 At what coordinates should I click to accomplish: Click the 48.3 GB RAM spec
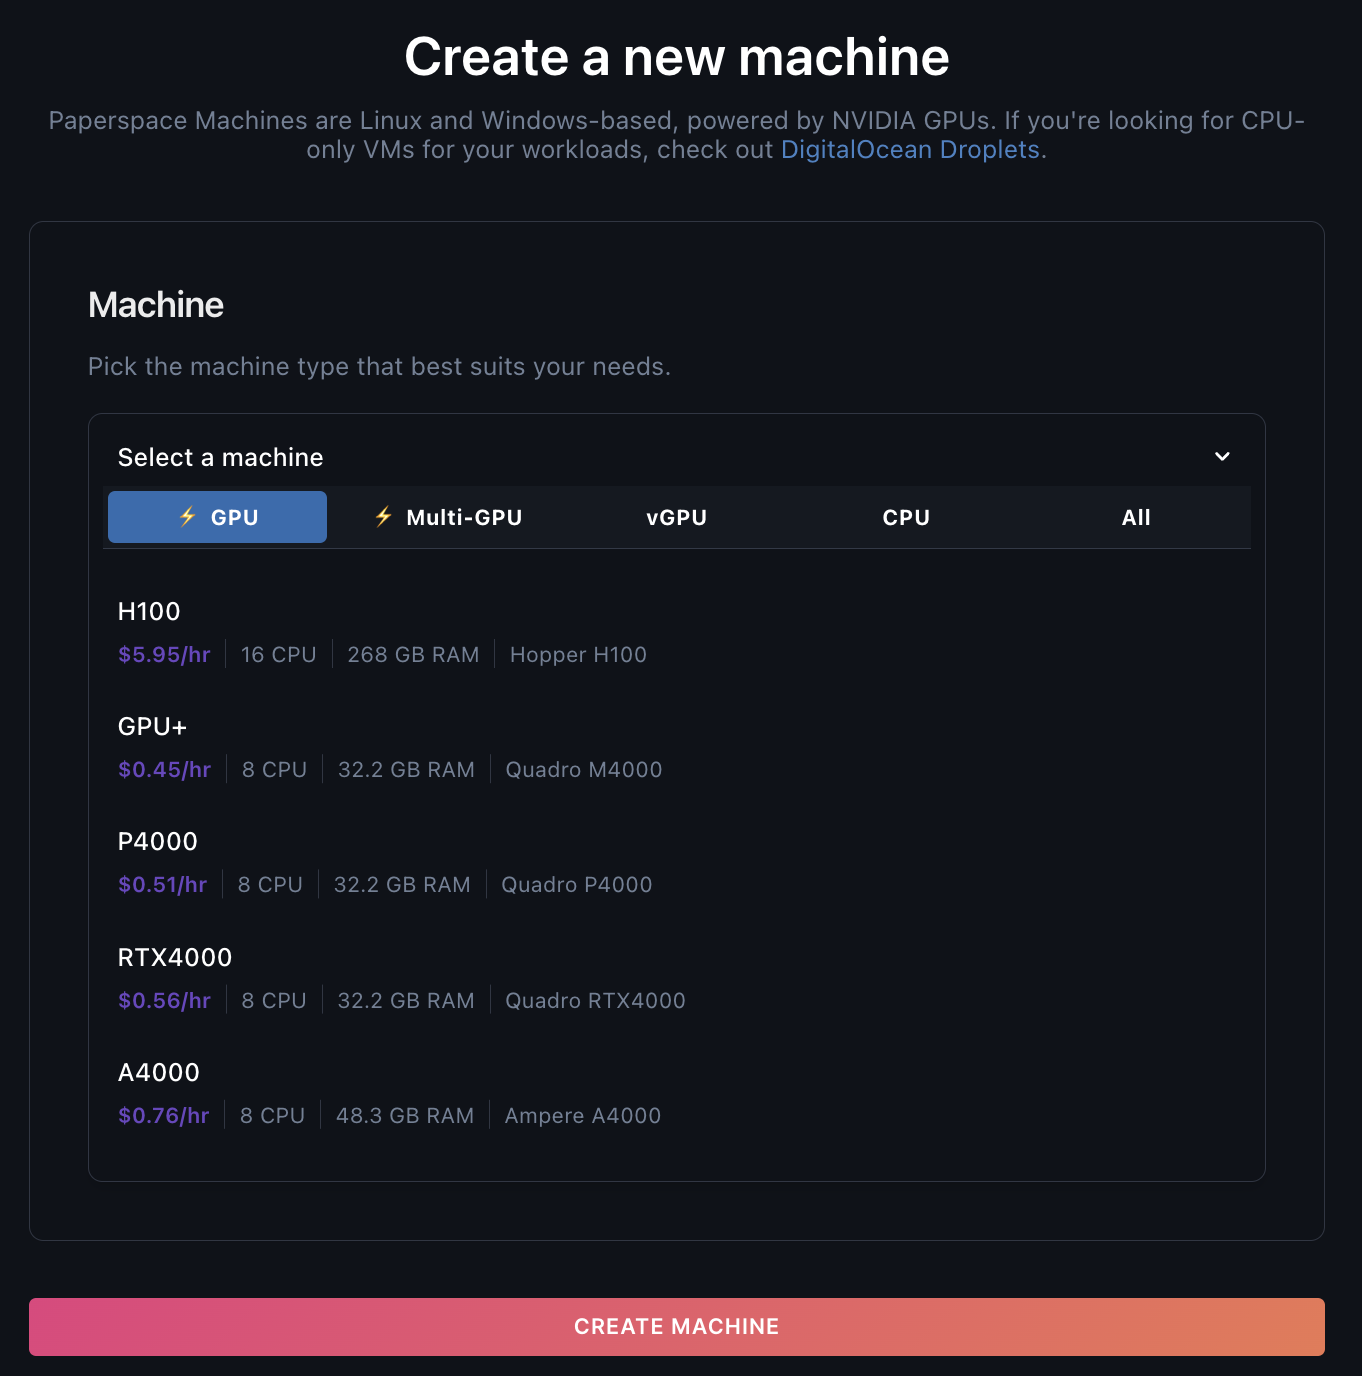pos(405,1116)
